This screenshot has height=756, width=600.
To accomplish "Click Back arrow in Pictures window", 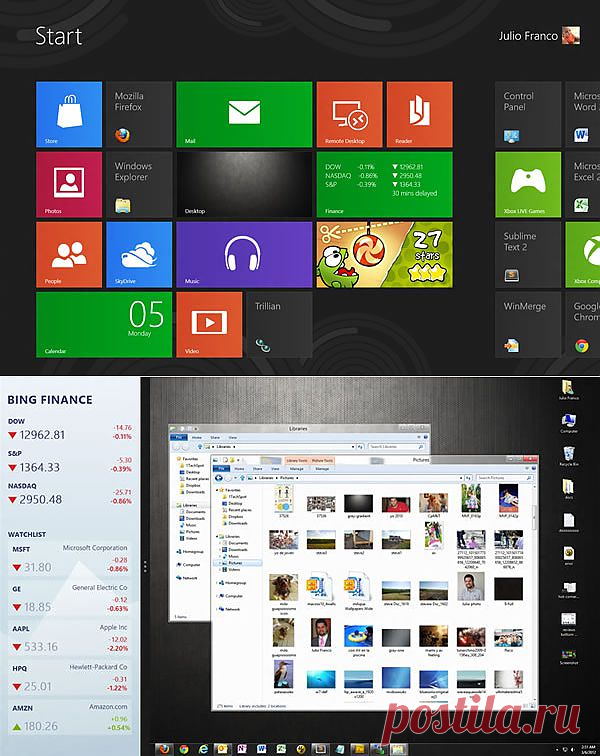I will click(219, 478).
